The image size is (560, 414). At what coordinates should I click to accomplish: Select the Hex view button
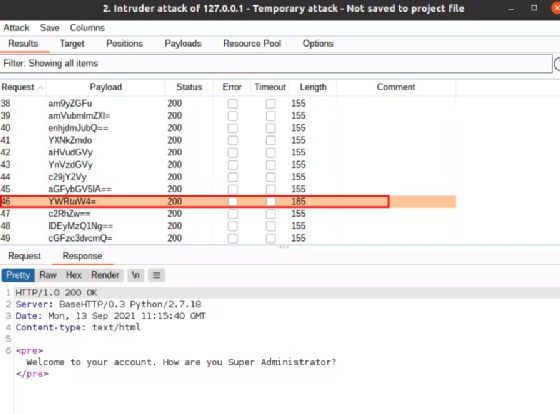tap(74, 275)
